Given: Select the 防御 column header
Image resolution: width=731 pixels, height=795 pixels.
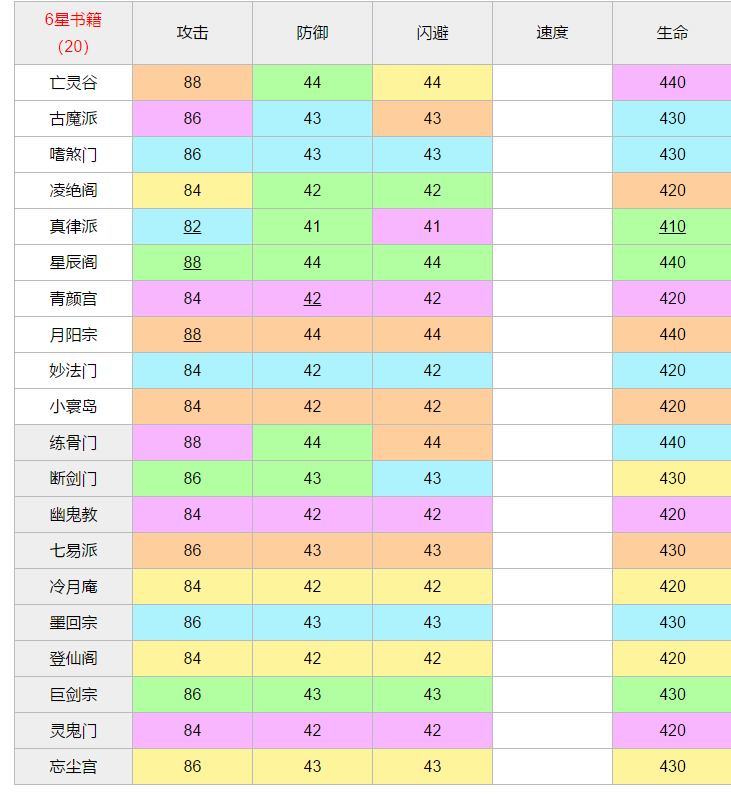Looking at the screenshot, I should (x=312, y=33).
